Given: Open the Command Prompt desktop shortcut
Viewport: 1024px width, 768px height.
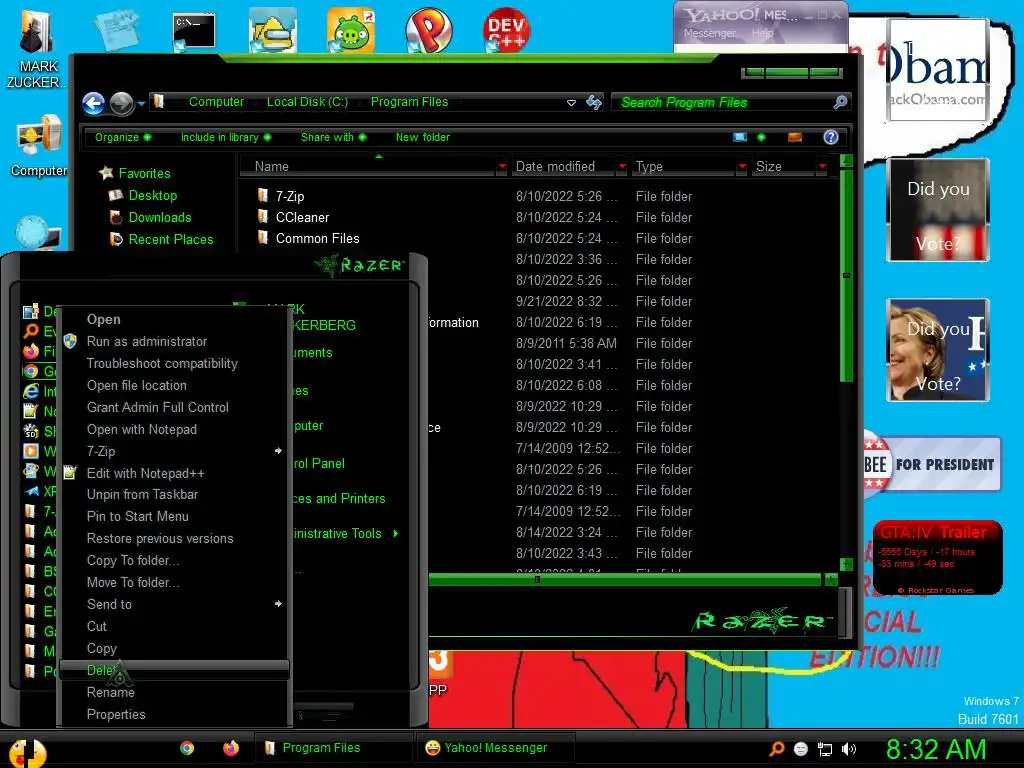Looking at the screenshot, I should tap(194, 31).
